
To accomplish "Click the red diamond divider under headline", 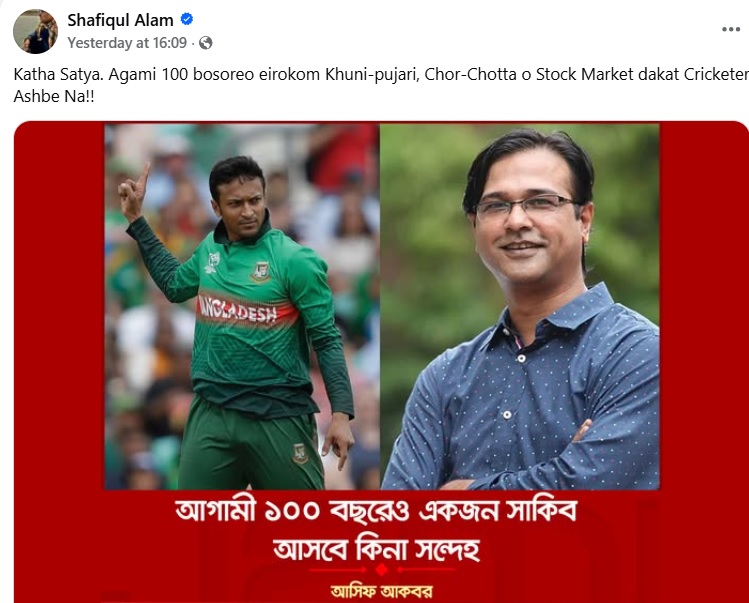I will click(x=381, y=570).
